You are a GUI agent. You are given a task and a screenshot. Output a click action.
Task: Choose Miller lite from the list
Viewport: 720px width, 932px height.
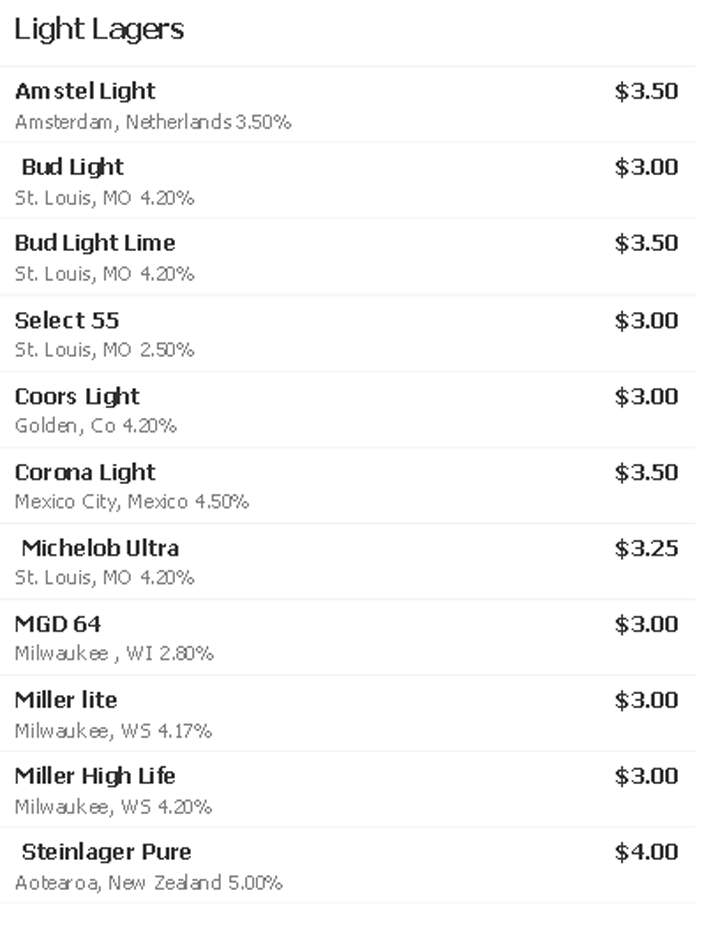pyautogui.click(x=348, y=713)
